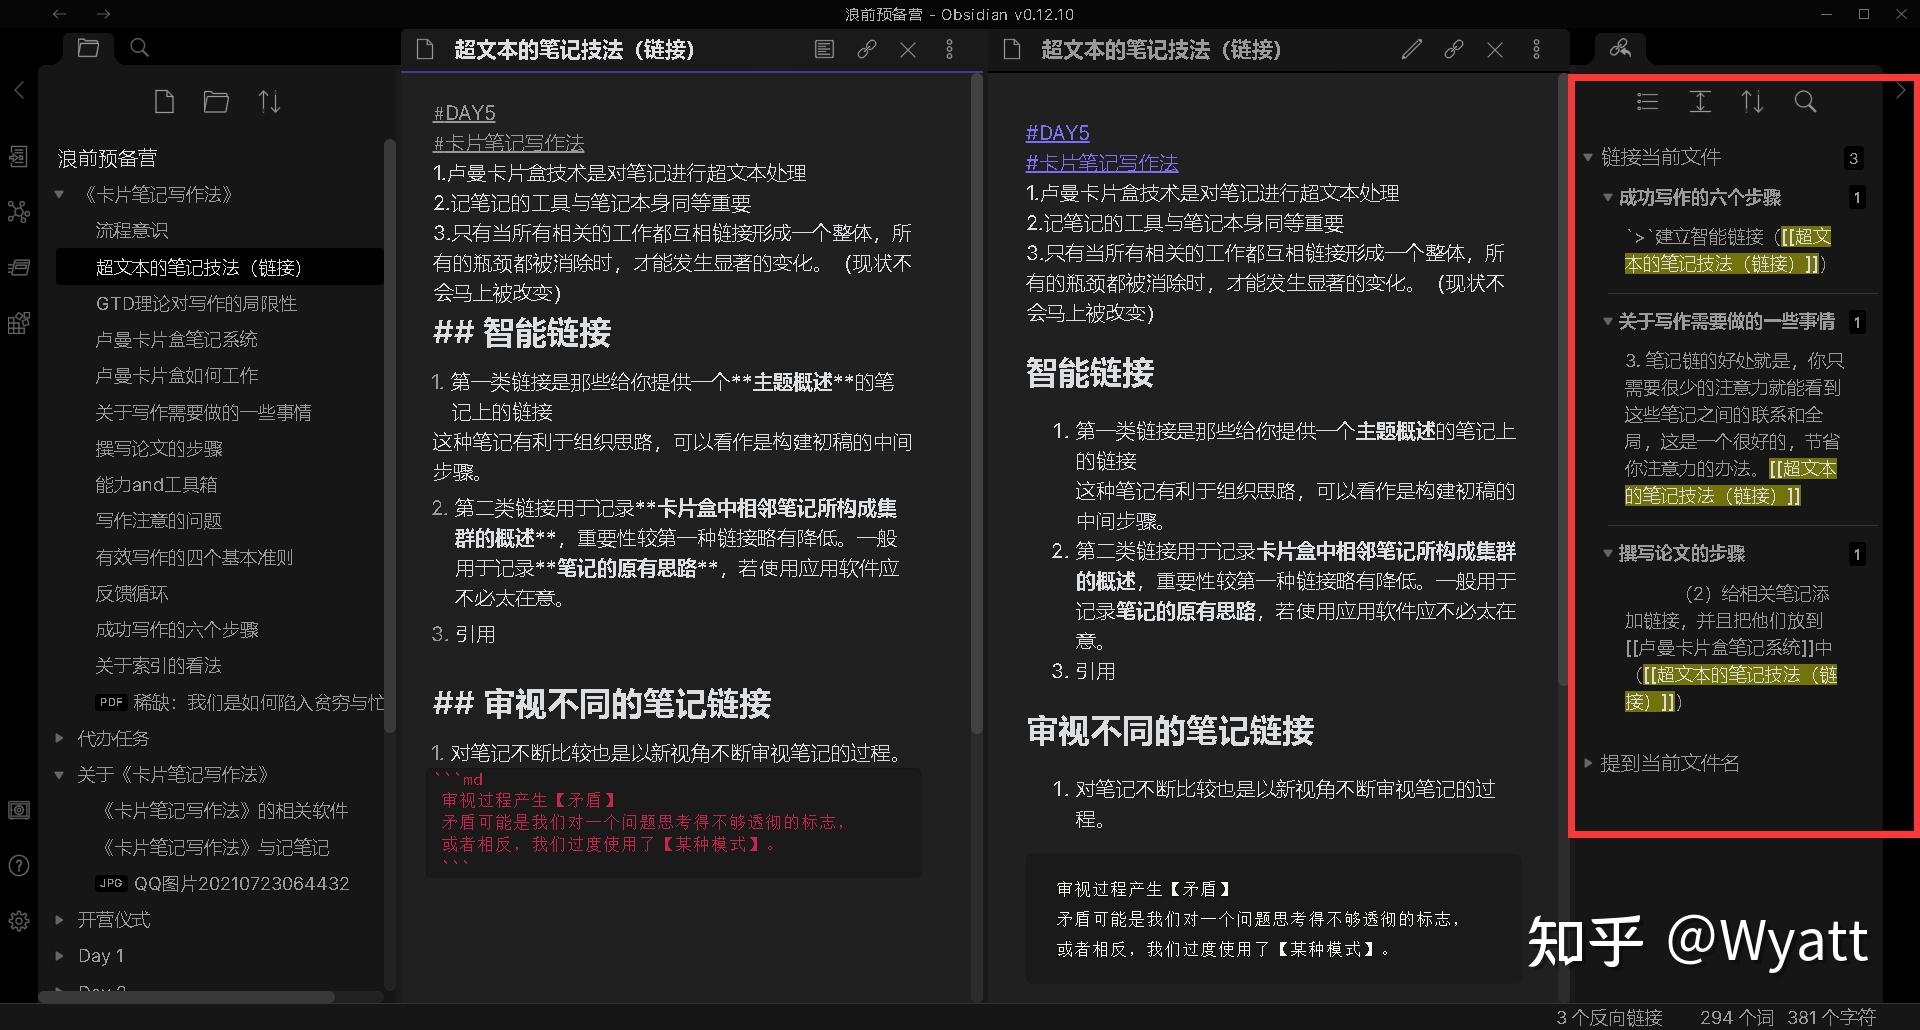Screen dimensions: 1920x1030
Task: Toggle collapse results in backlinks panel
Action: 1647,102
